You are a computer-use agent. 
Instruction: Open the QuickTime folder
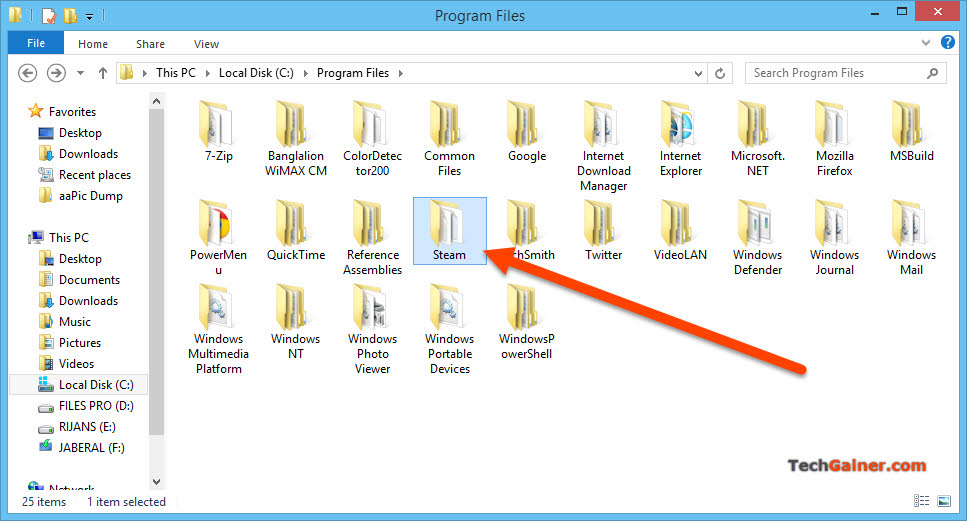point(295,230)
